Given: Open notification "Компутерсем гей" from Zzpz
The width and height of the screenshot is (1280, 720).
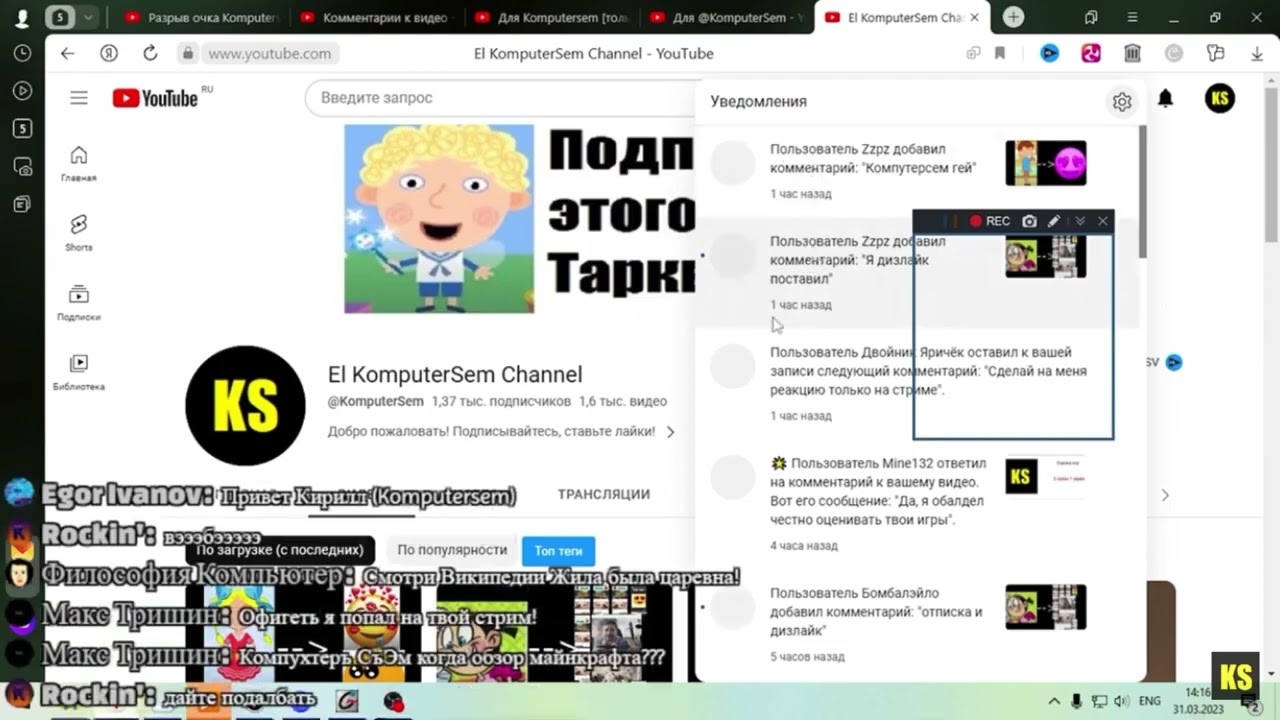Looking at the screenshot, I should [x=918, y=170].
